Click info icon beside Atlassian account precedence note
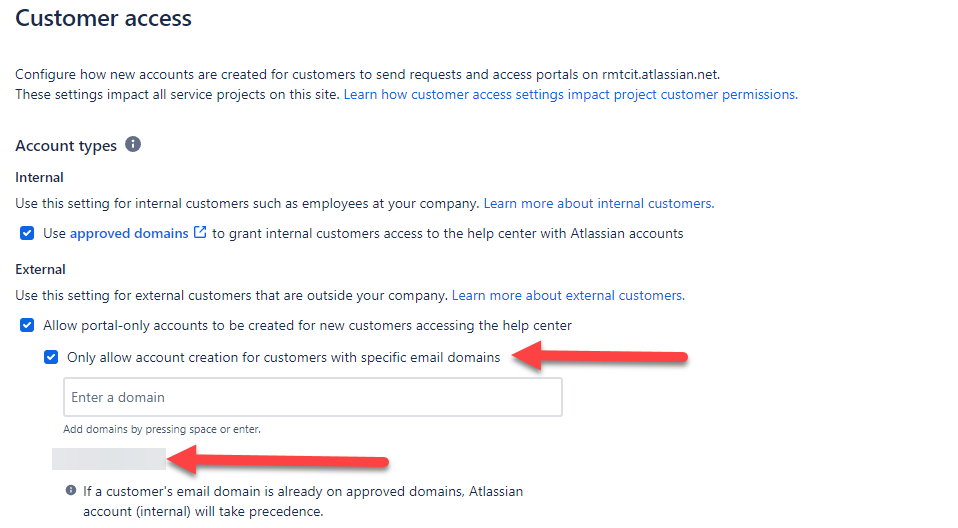Image resolution: width=958 pixels, height=528 pixels. click(71, 490)
